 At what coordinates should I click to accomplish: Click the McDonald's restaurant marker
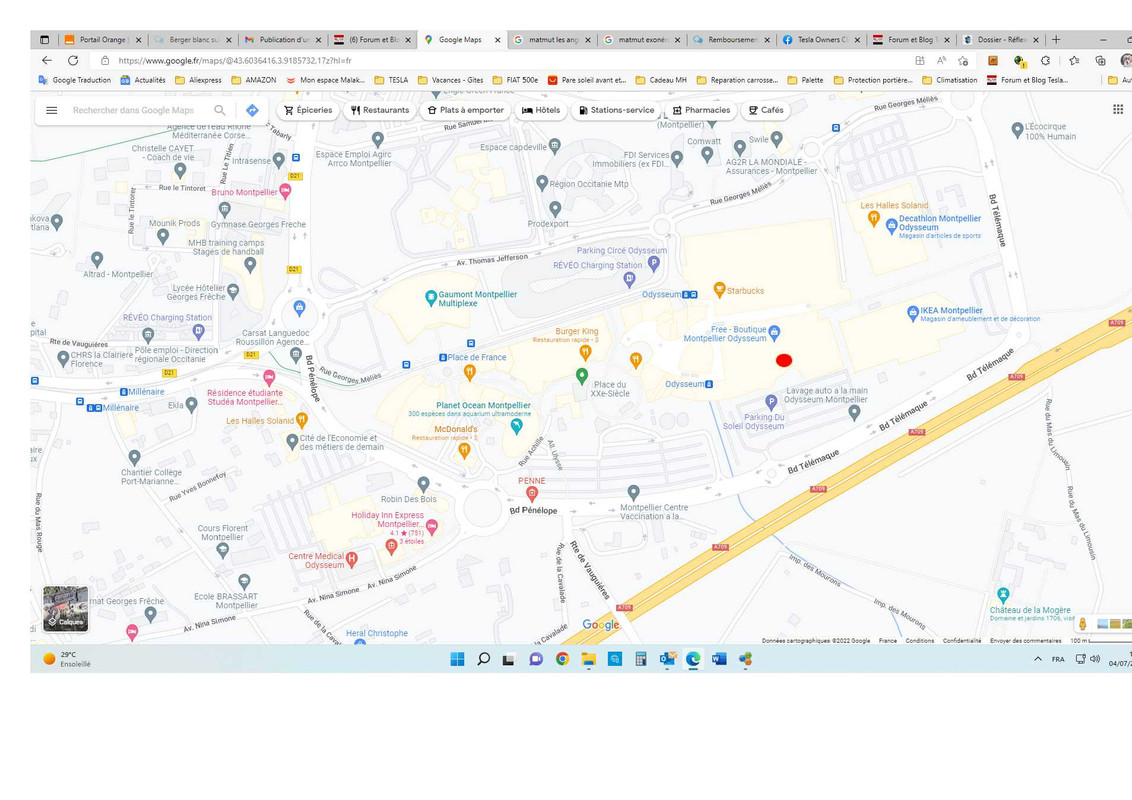pos(464,451)
